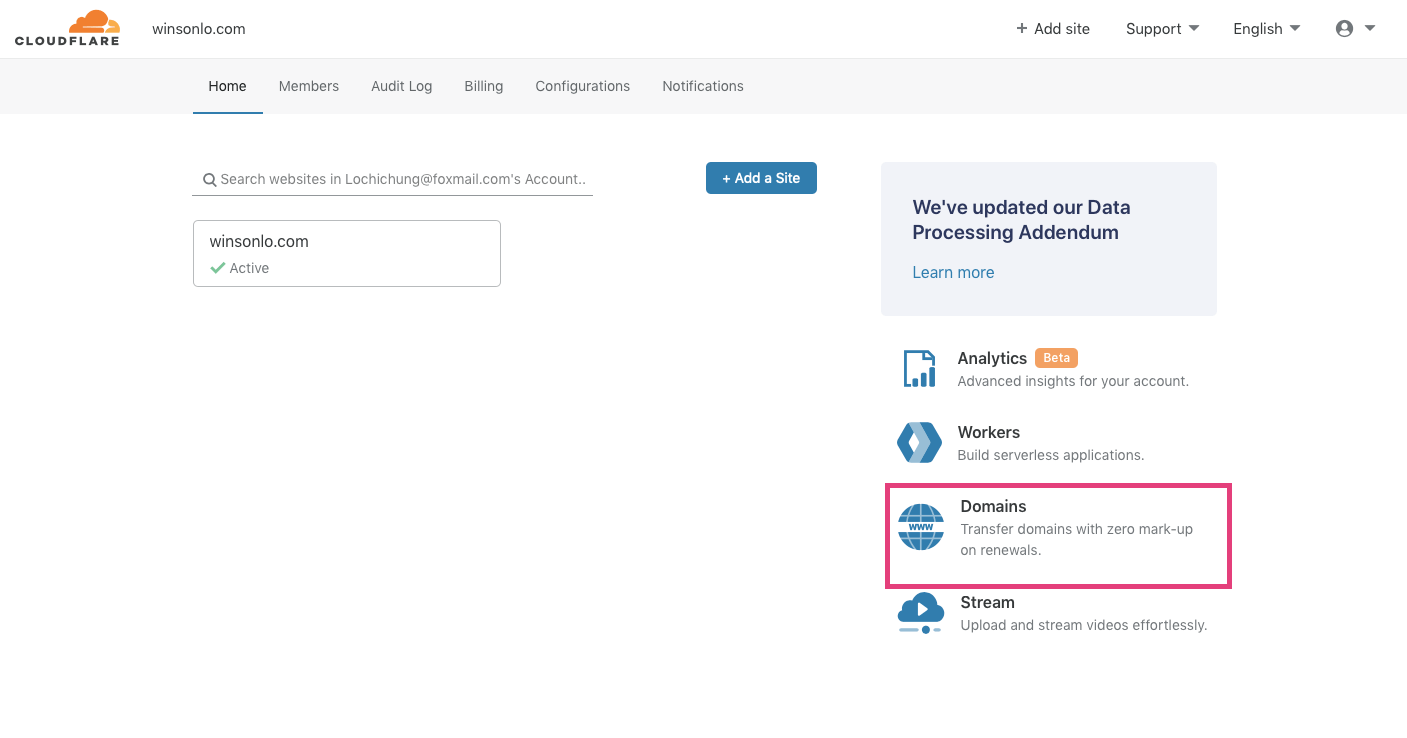1407x738 pixels.
Task: Open the Configurations tab
Action: [583, 86]
